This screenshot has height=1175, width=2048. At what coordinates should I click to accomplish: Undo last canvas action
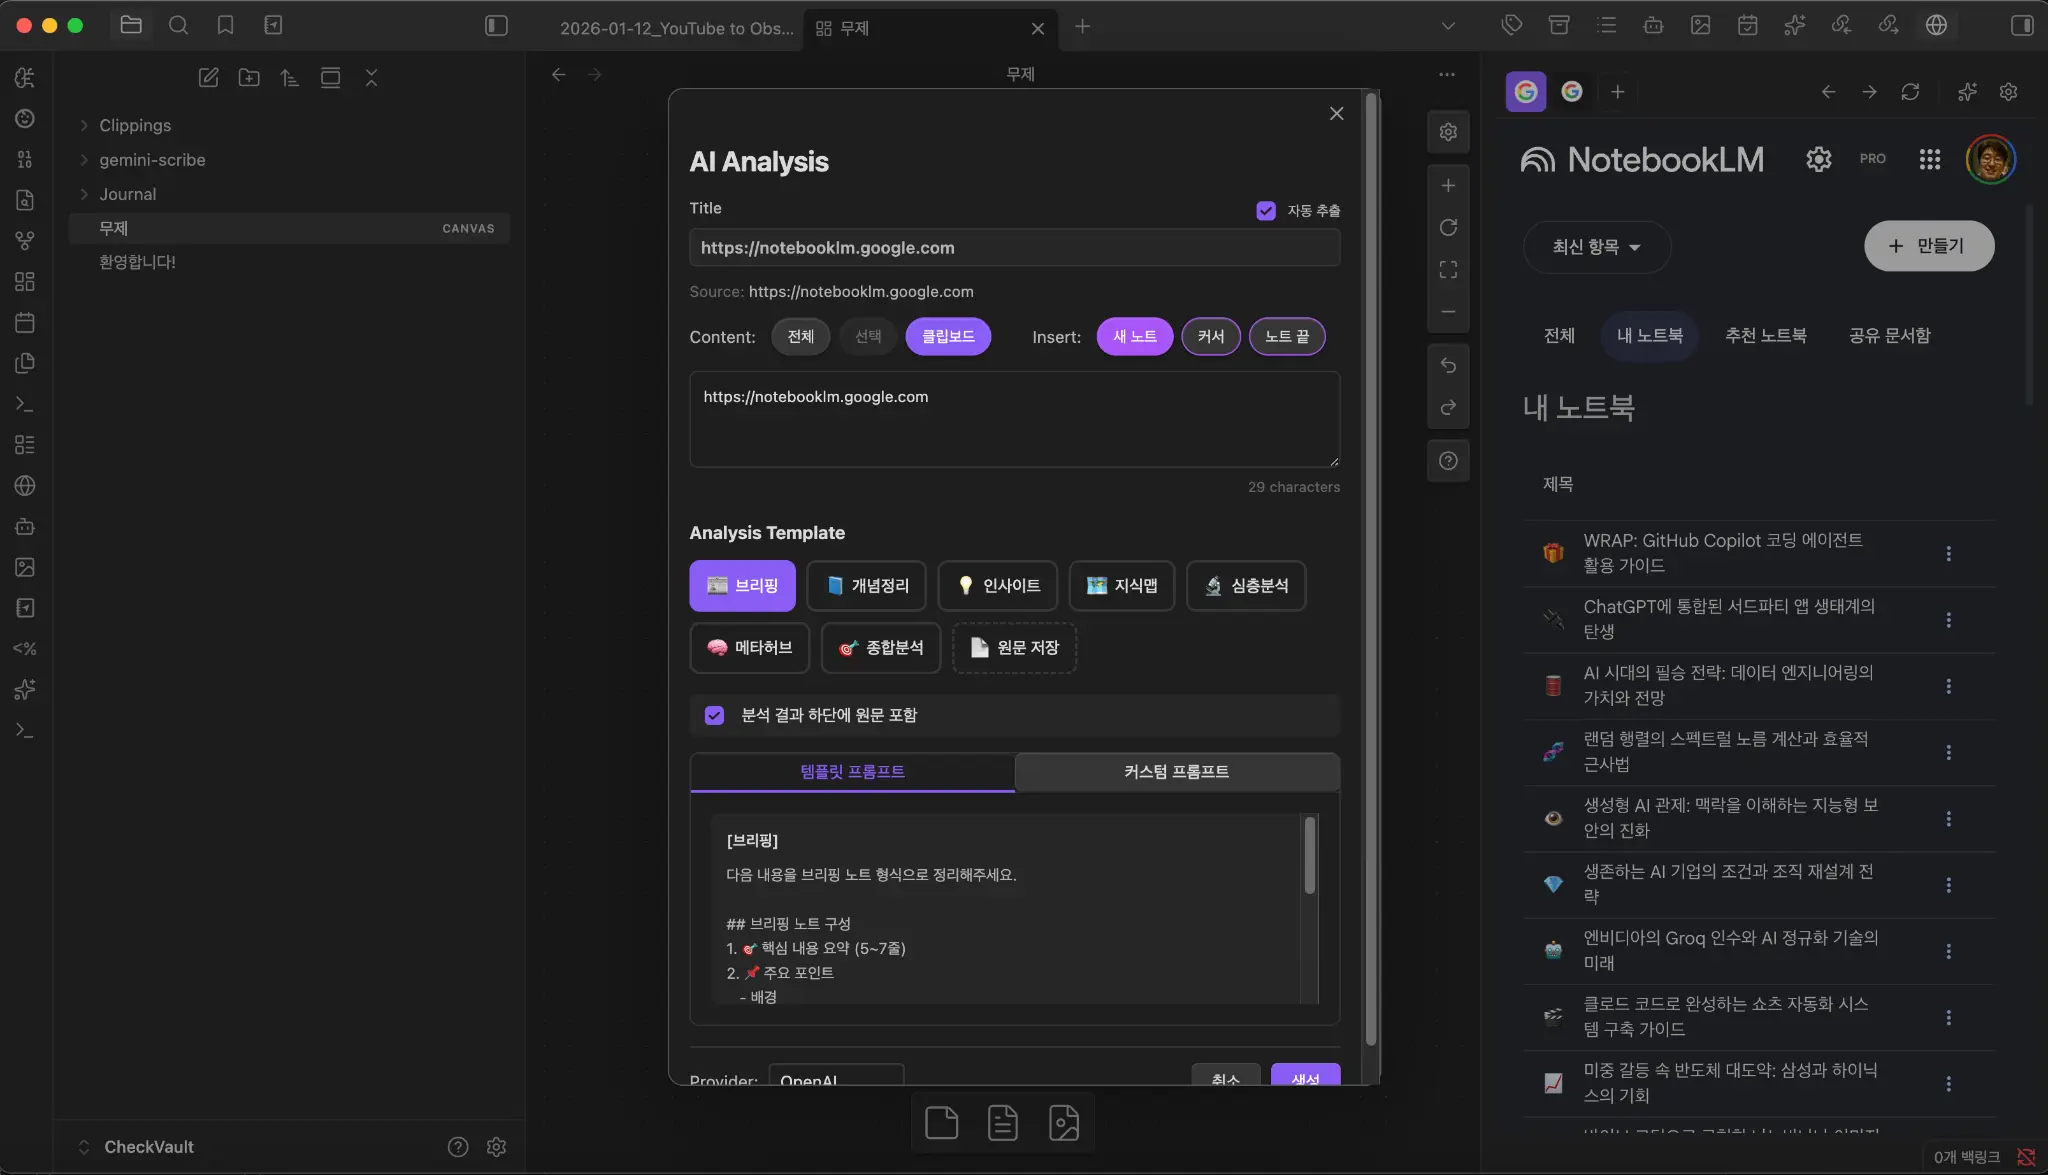tap(1448, 366)
